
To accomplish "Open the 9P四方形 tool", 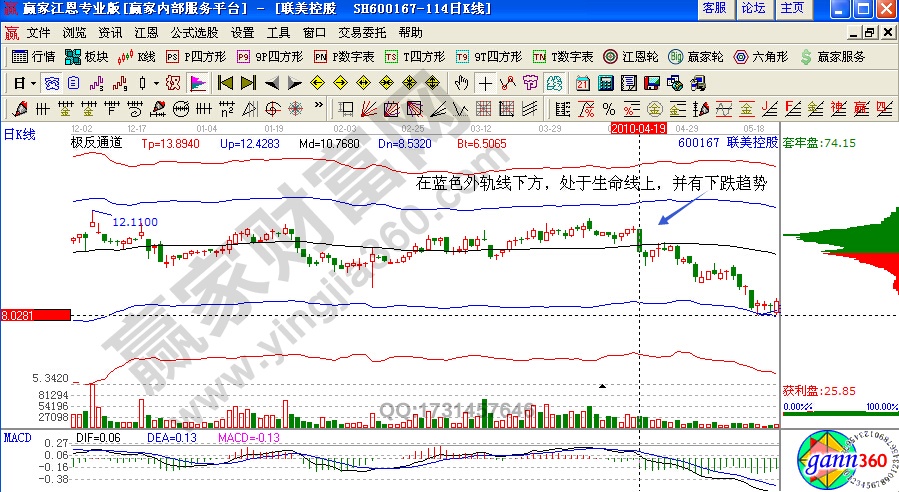I will click(x=269, y=57).
